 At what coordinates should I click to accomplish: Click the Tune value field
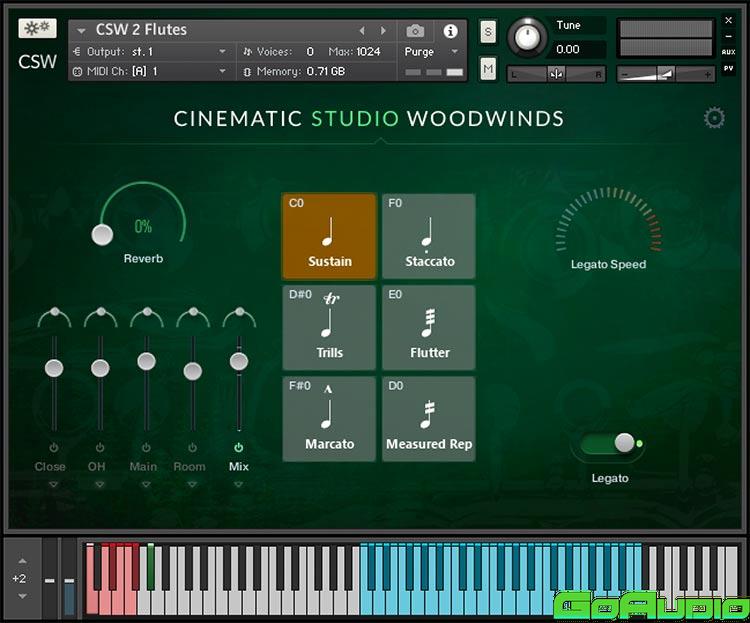click(580, 49)
